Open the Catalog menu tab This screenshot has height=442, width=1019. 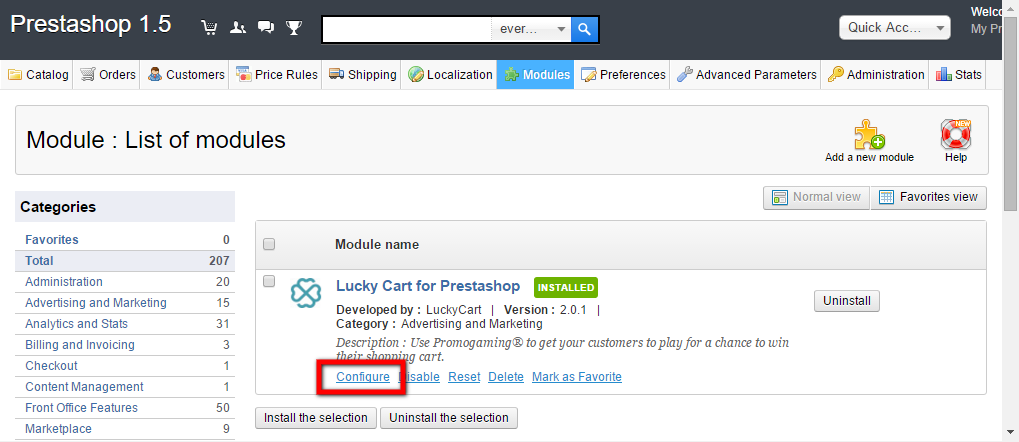pos(39,75)
